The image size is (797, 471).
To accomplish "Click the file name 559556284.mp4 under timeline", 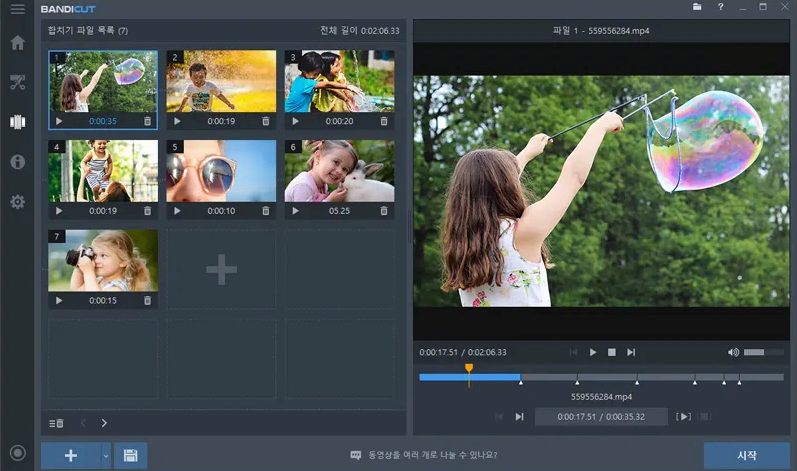I will 601,397.
